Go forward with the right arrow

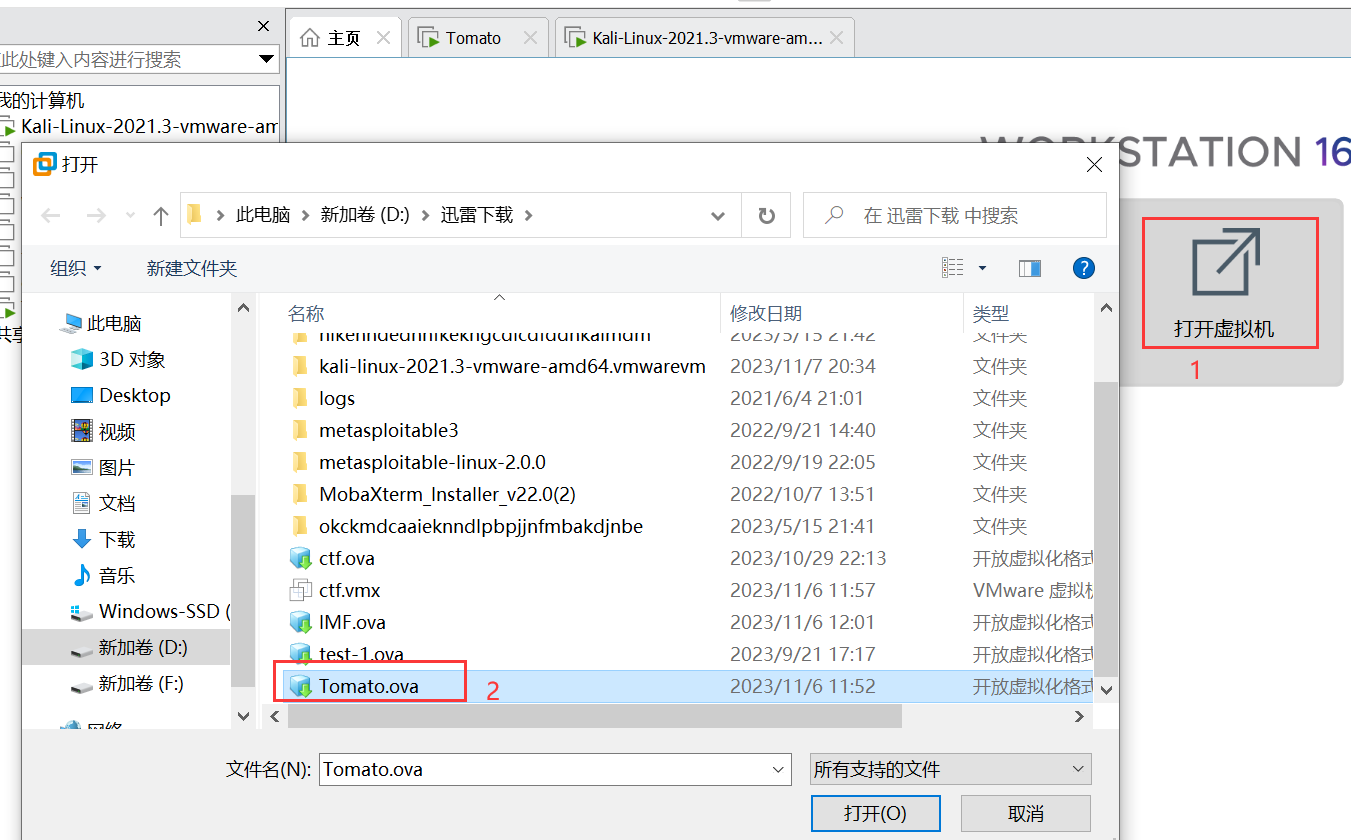(96, 215)
